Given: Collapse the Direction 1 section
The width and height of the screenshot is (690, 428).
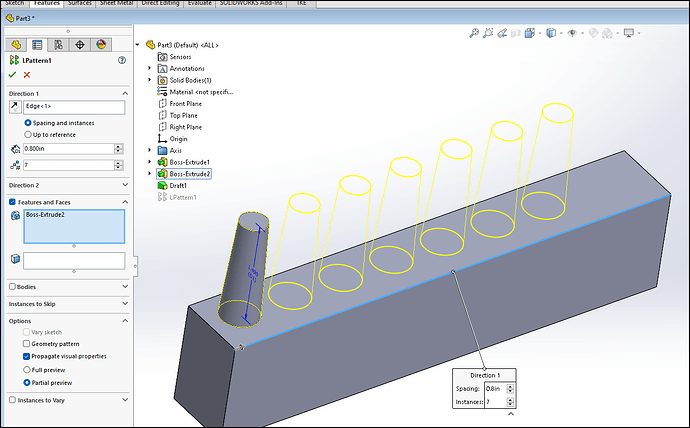Looking at the screenshot, I should pyautogui.click(x=125, y=93).
